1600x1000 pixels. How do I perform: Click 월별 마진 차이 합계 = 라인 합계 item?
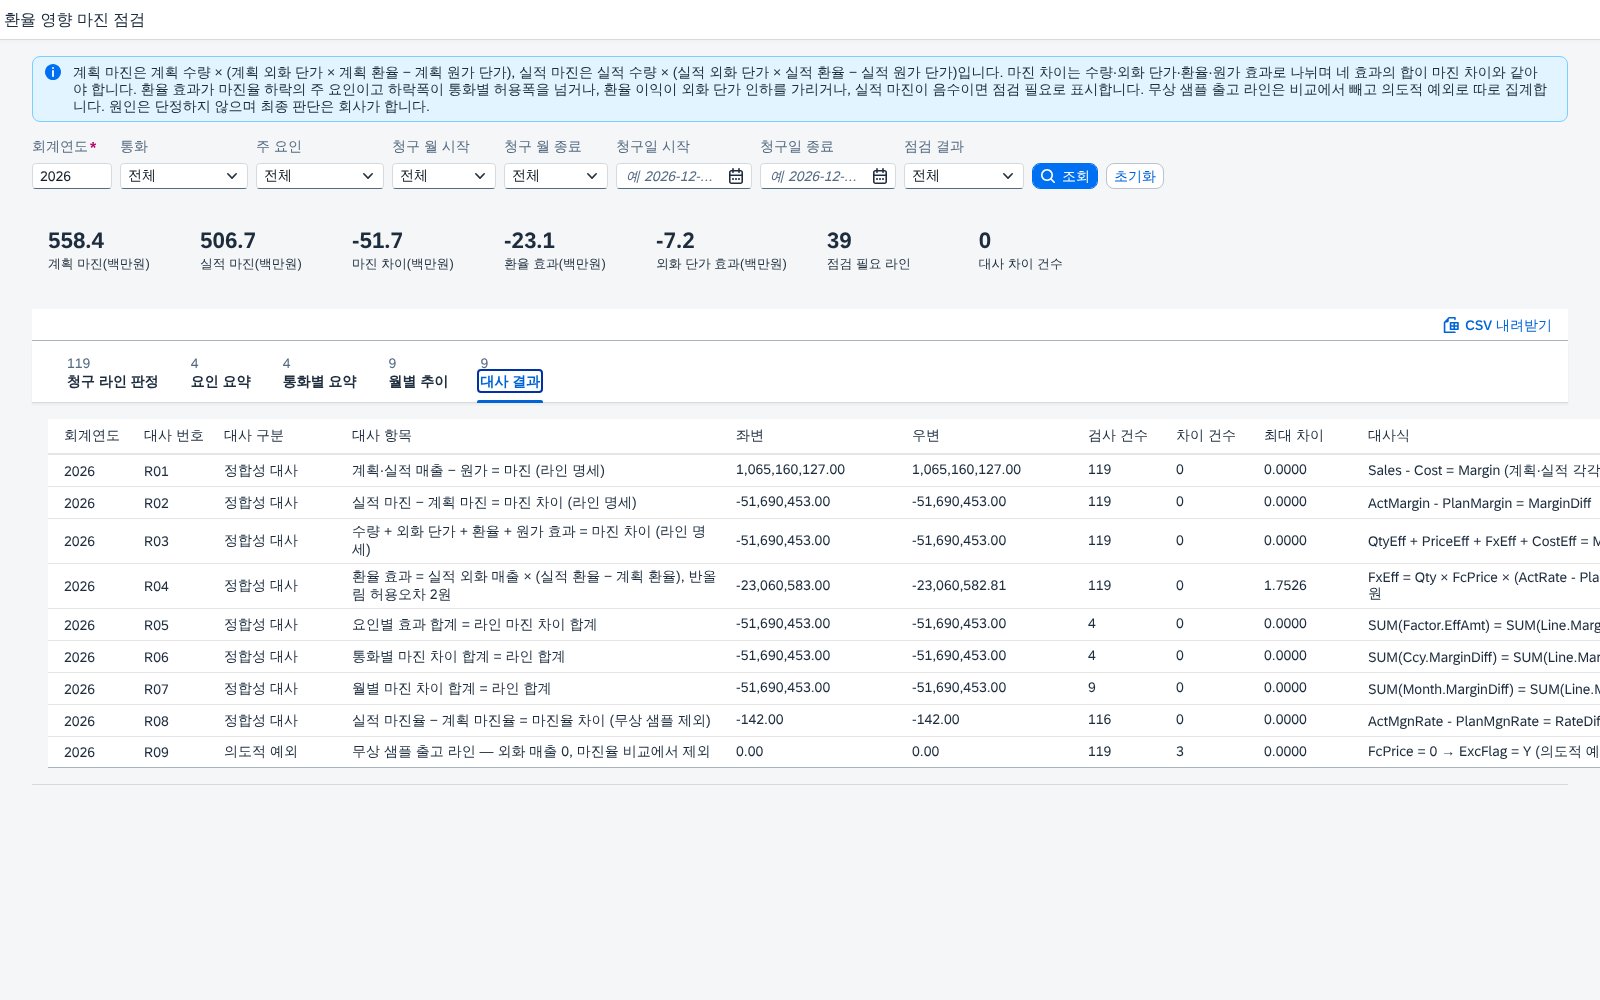coord(451,689)
